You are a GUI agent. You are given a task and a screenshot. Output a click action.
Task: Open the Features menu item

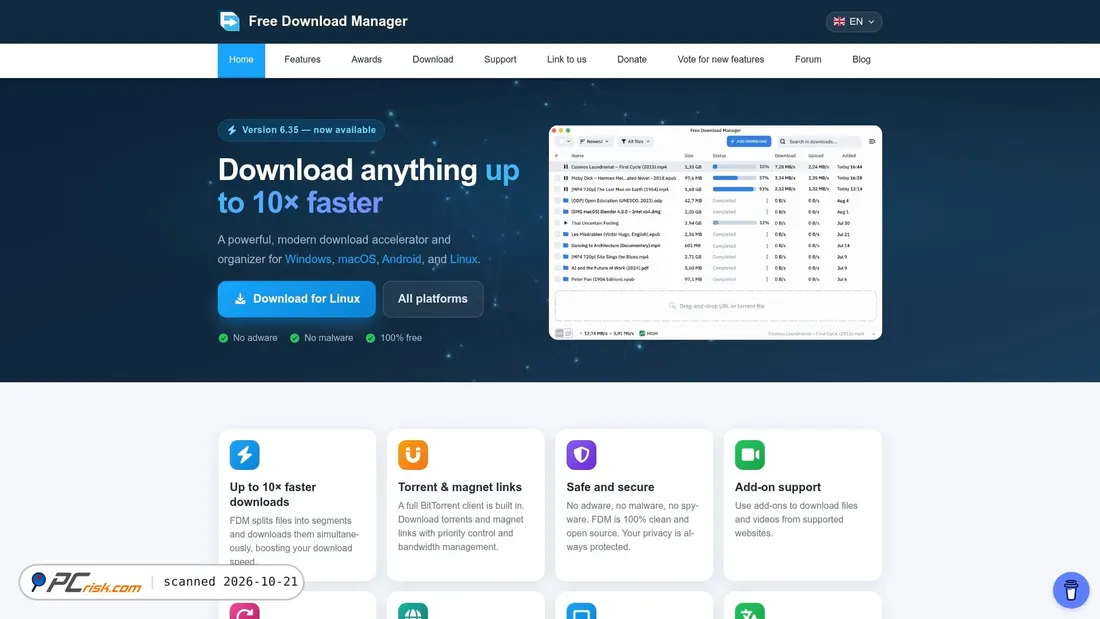coord(302,60)
